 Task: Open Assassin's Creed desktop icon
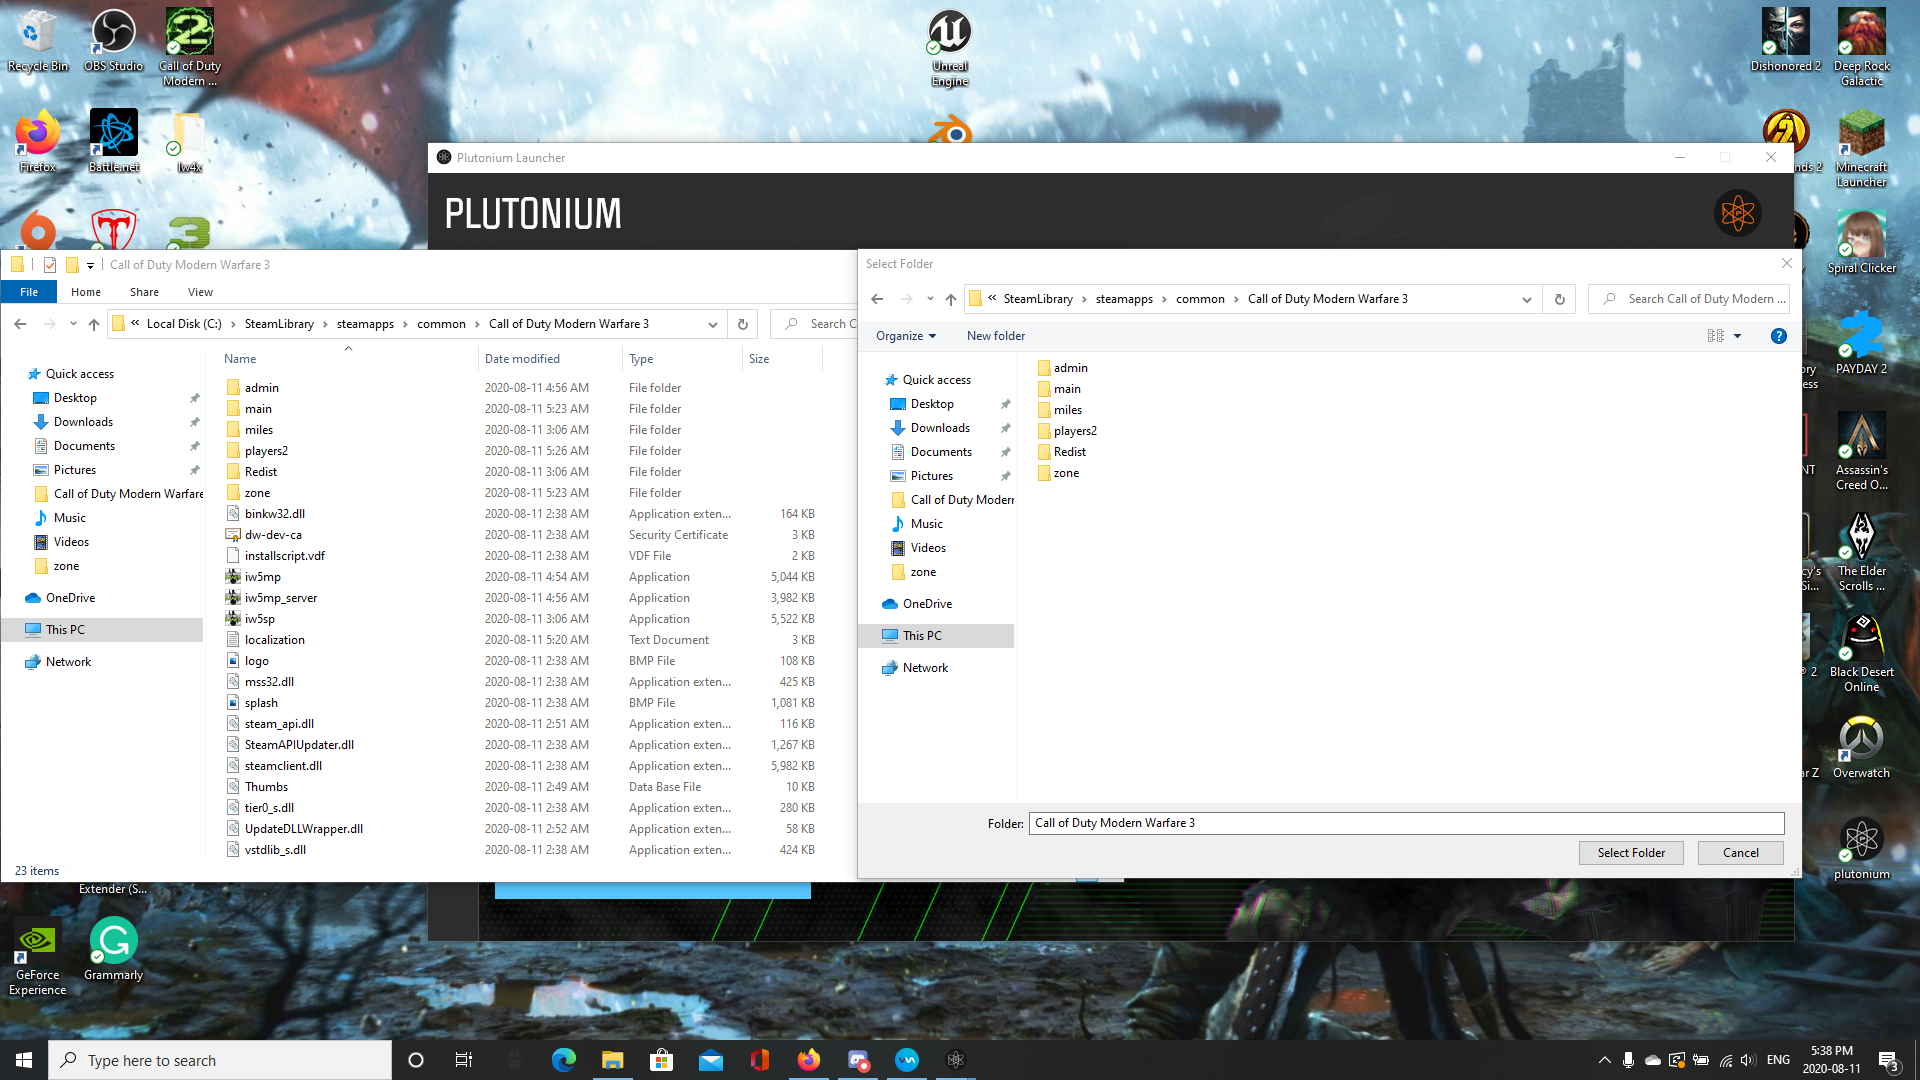(x=1861, y=451)
